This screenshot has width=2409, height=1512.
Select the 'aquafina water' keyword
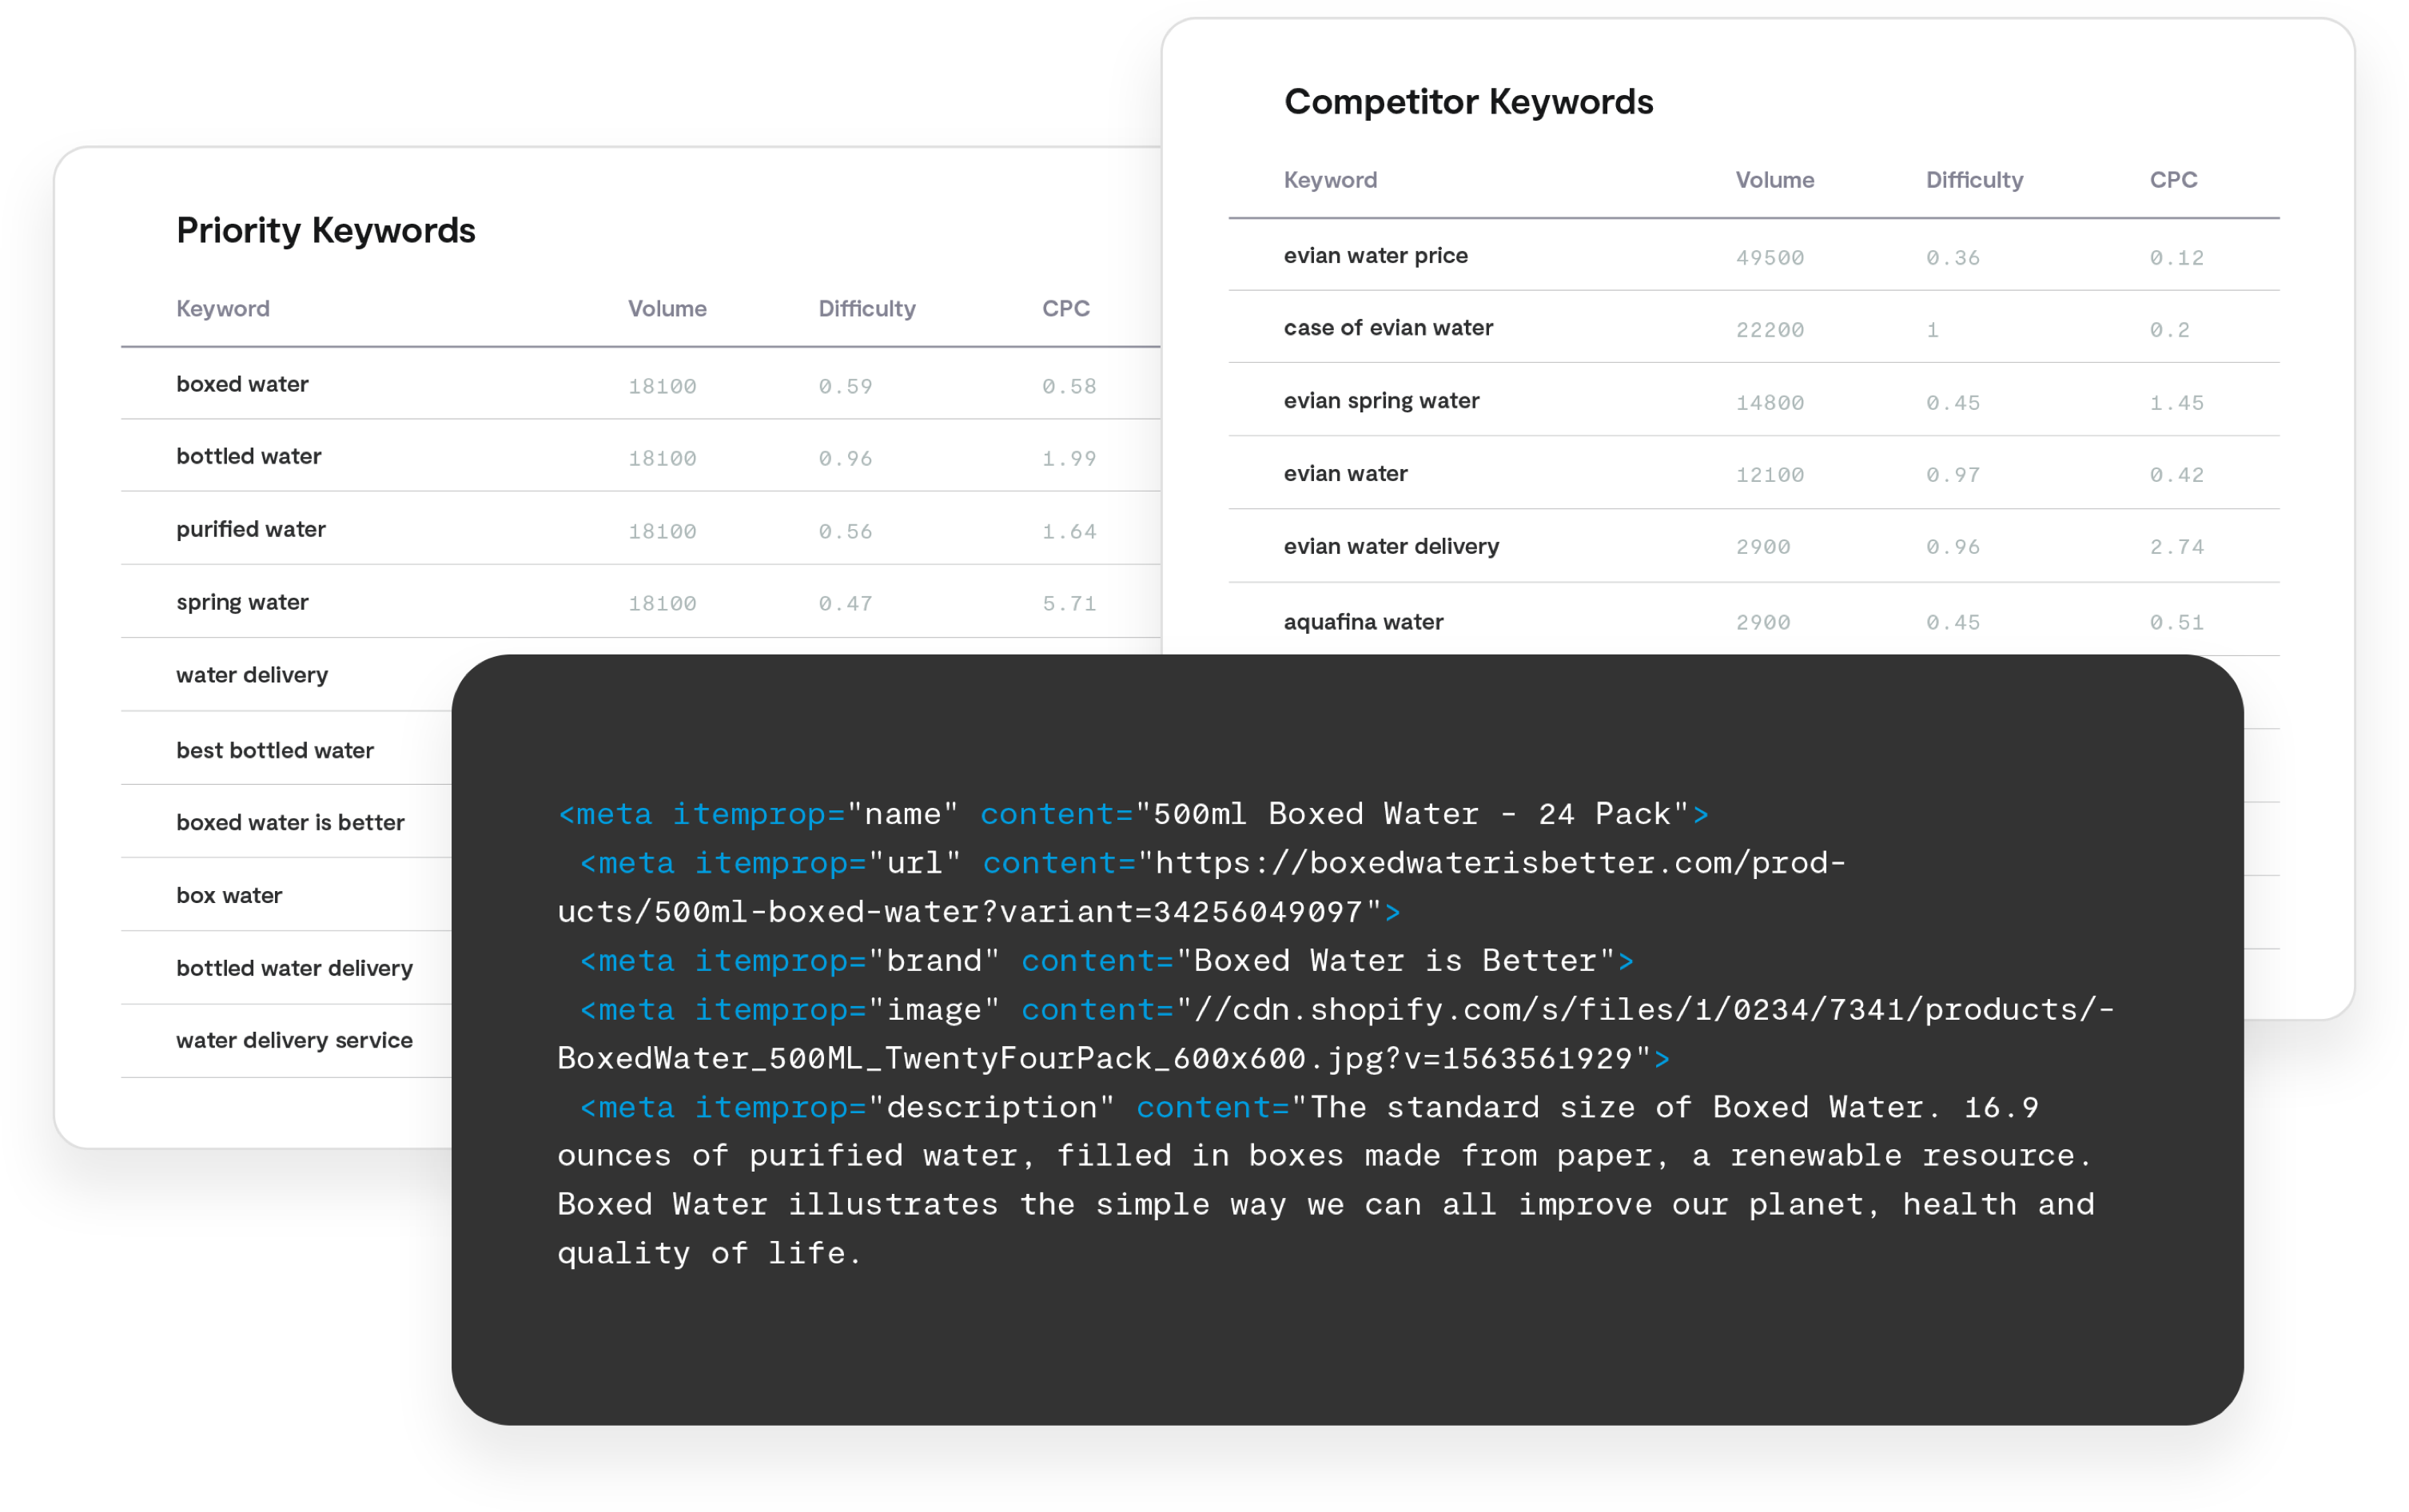pyautogui.click(x=1363, y=622)
